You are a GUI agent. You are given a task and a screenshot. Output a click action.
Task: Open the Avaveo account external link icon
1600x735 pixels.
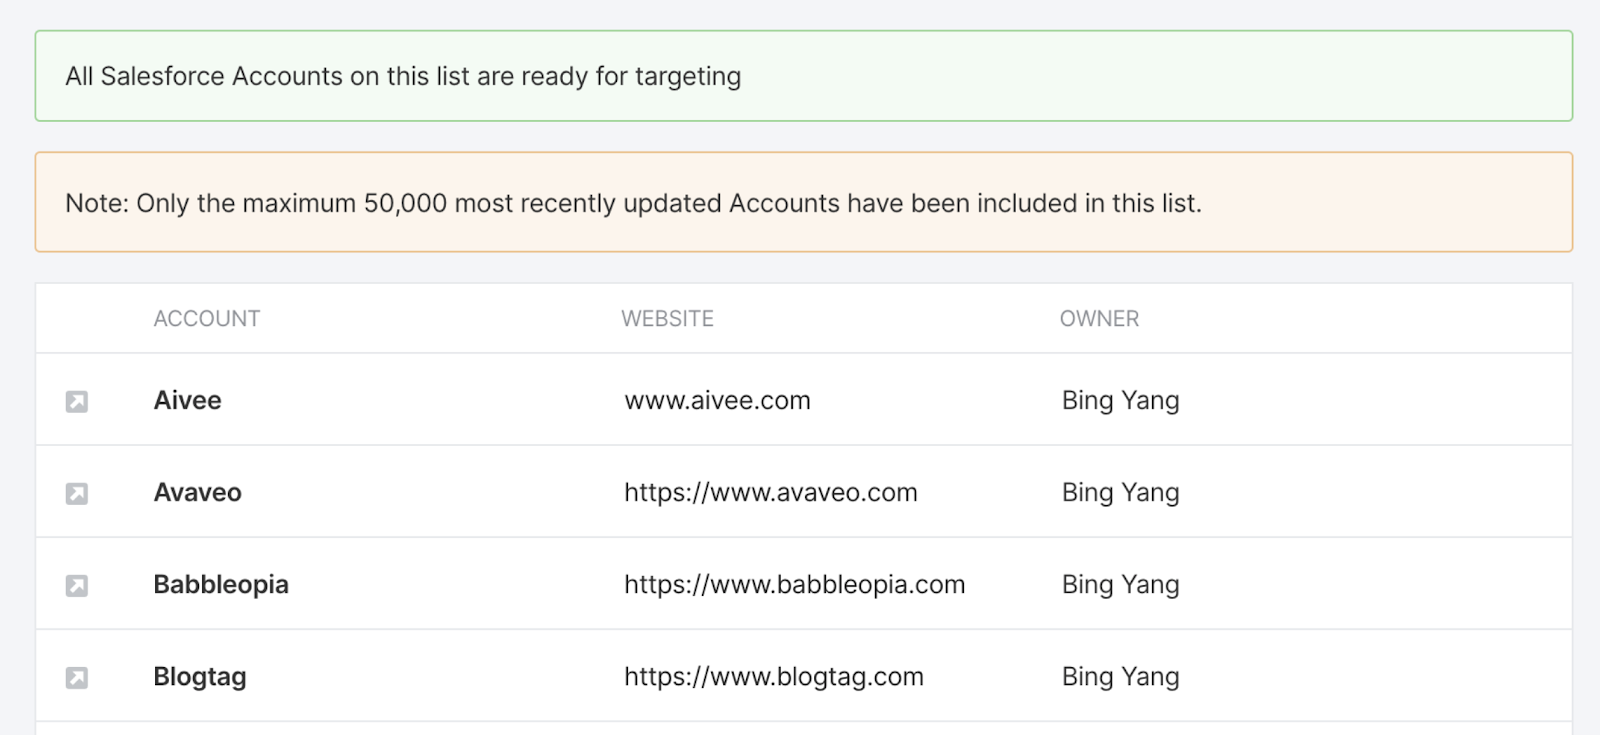pyautogui.click(x=77, y=492)
